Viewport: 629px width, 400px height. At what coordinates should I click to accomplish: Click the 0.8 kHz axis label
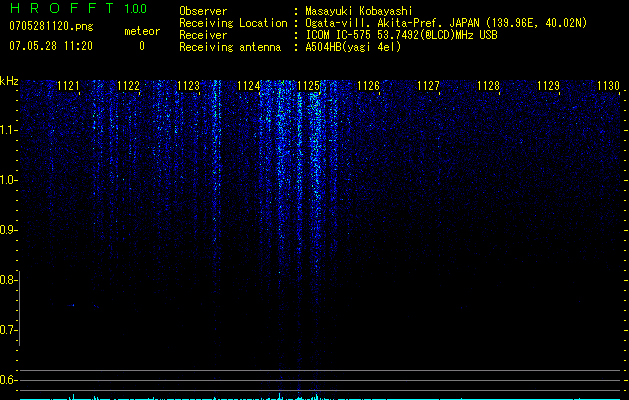click(x=8, y=280)
